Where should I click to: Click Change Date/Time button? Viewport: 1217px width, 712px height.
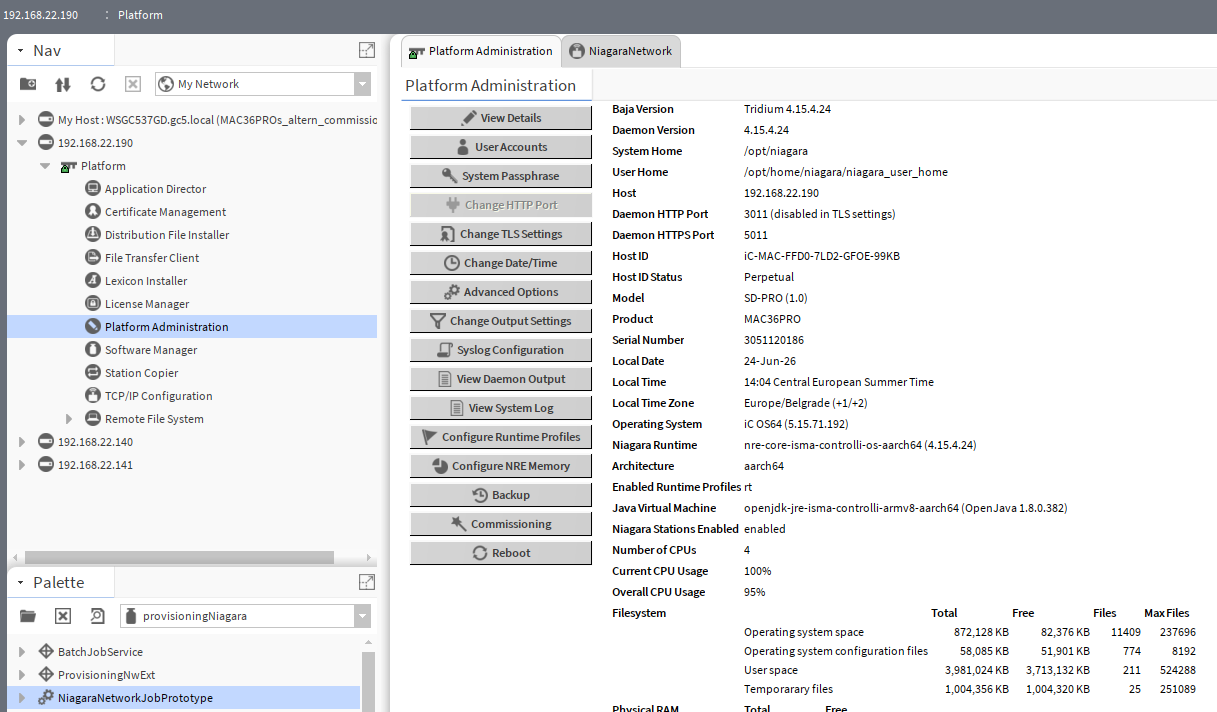501,263
